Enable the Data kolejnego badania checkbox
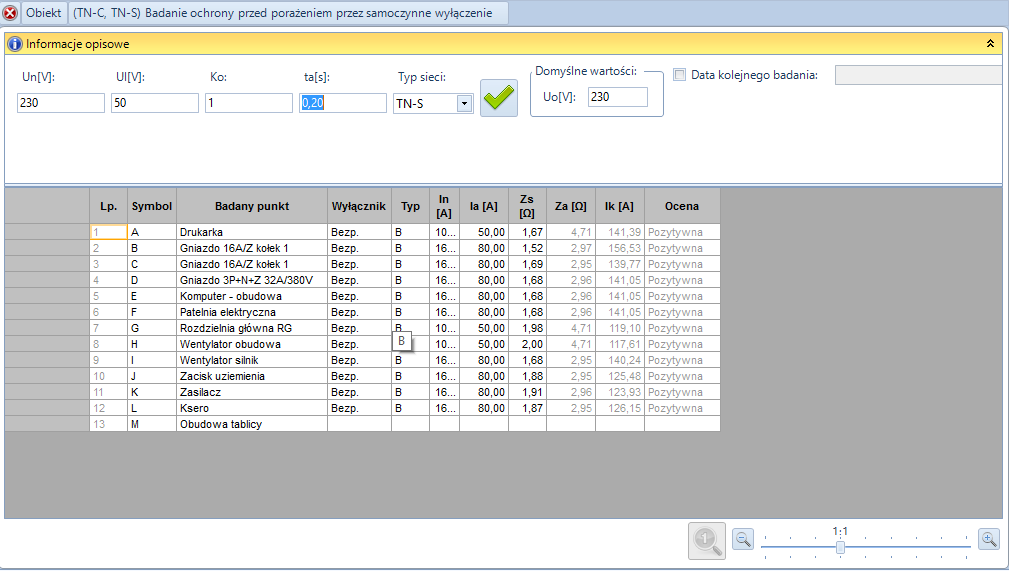Image resolution: width=1009 pixels, height=571 pixels. (x=680, y=75)
